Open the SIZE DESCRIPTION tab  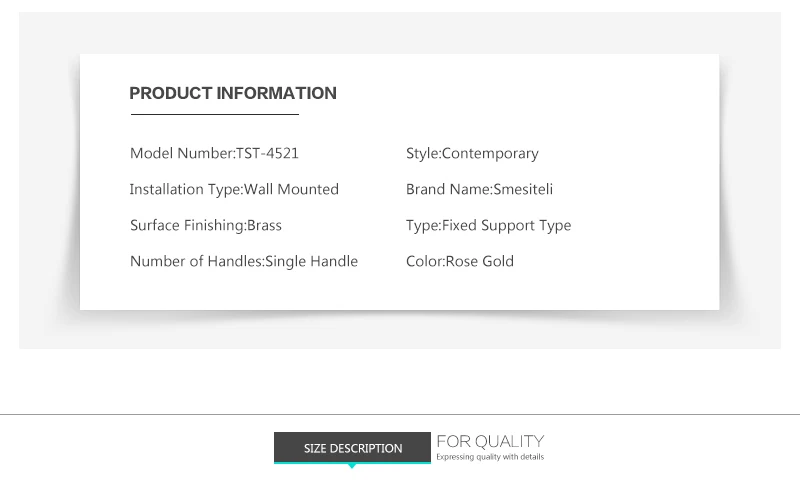point(352,447)
